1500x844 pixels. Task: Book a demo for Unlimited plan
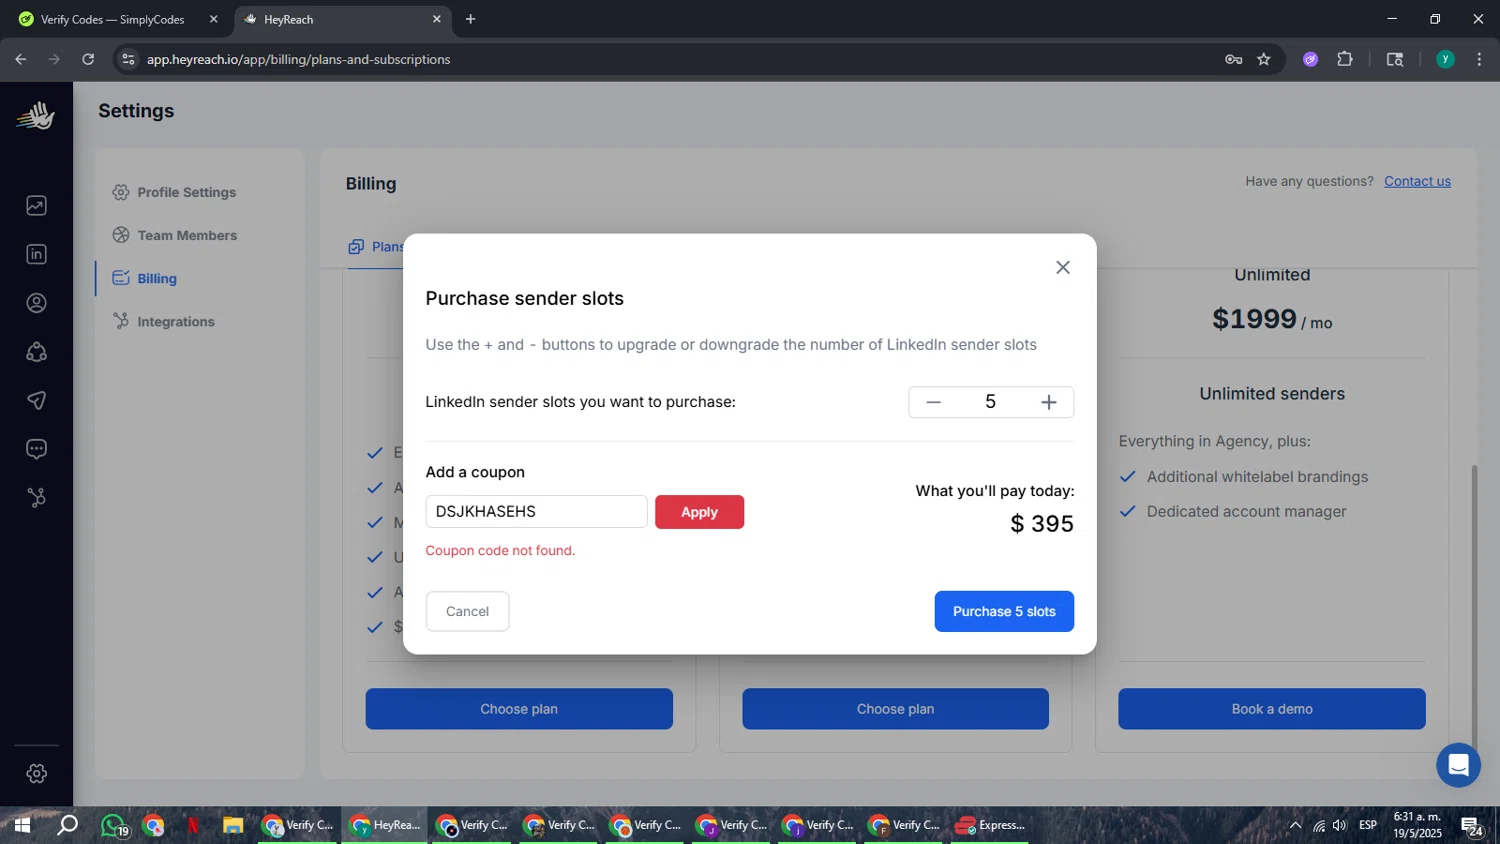[x=1272, y=709]
